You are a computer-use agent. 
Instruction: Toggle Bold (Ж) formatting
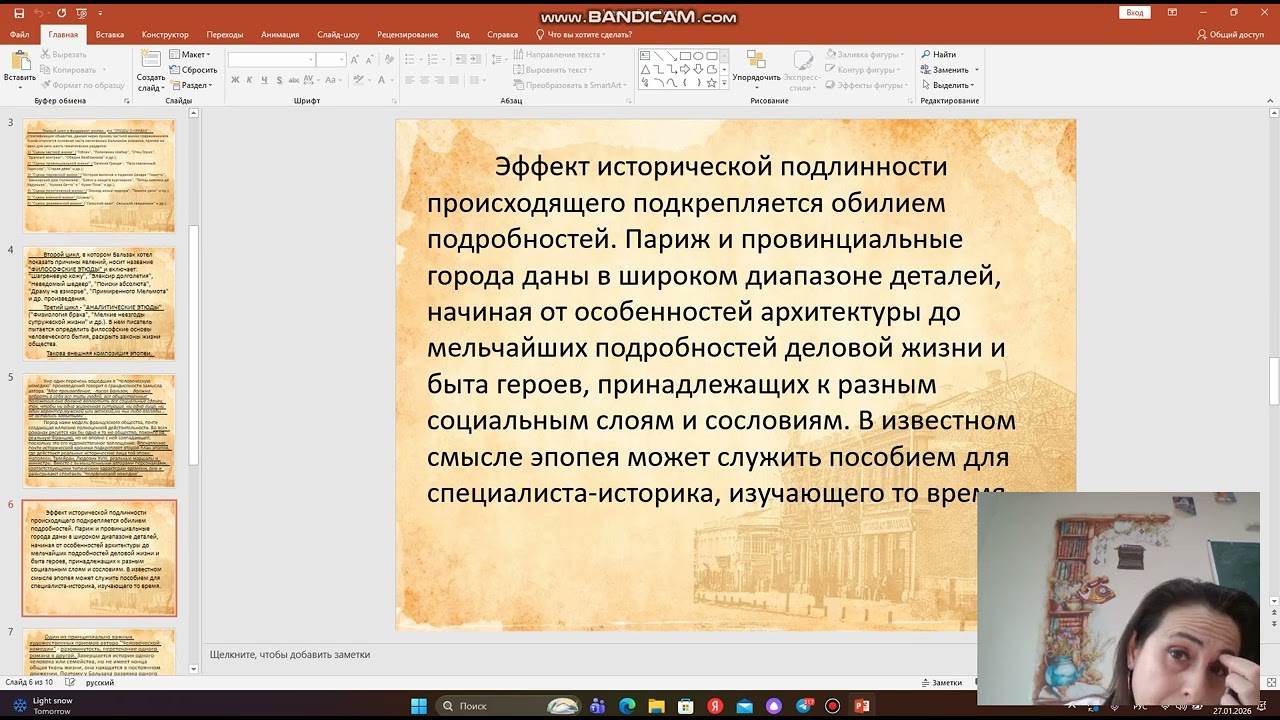tap(235, 80)
